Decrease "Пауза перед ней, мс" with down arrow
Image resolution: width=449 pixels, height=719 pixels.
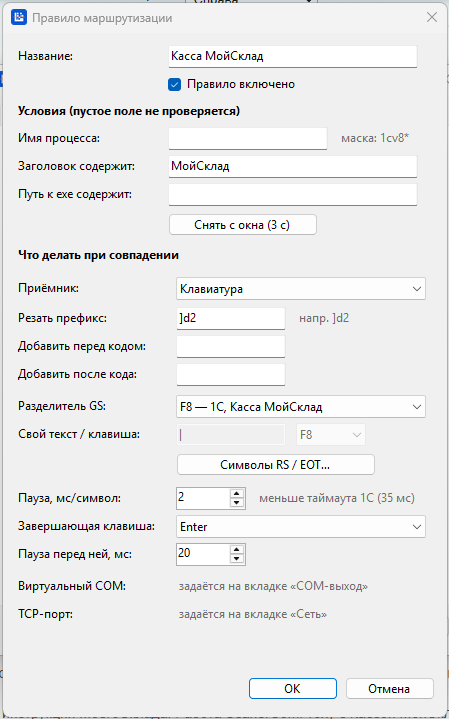click(x=237, y=559)
